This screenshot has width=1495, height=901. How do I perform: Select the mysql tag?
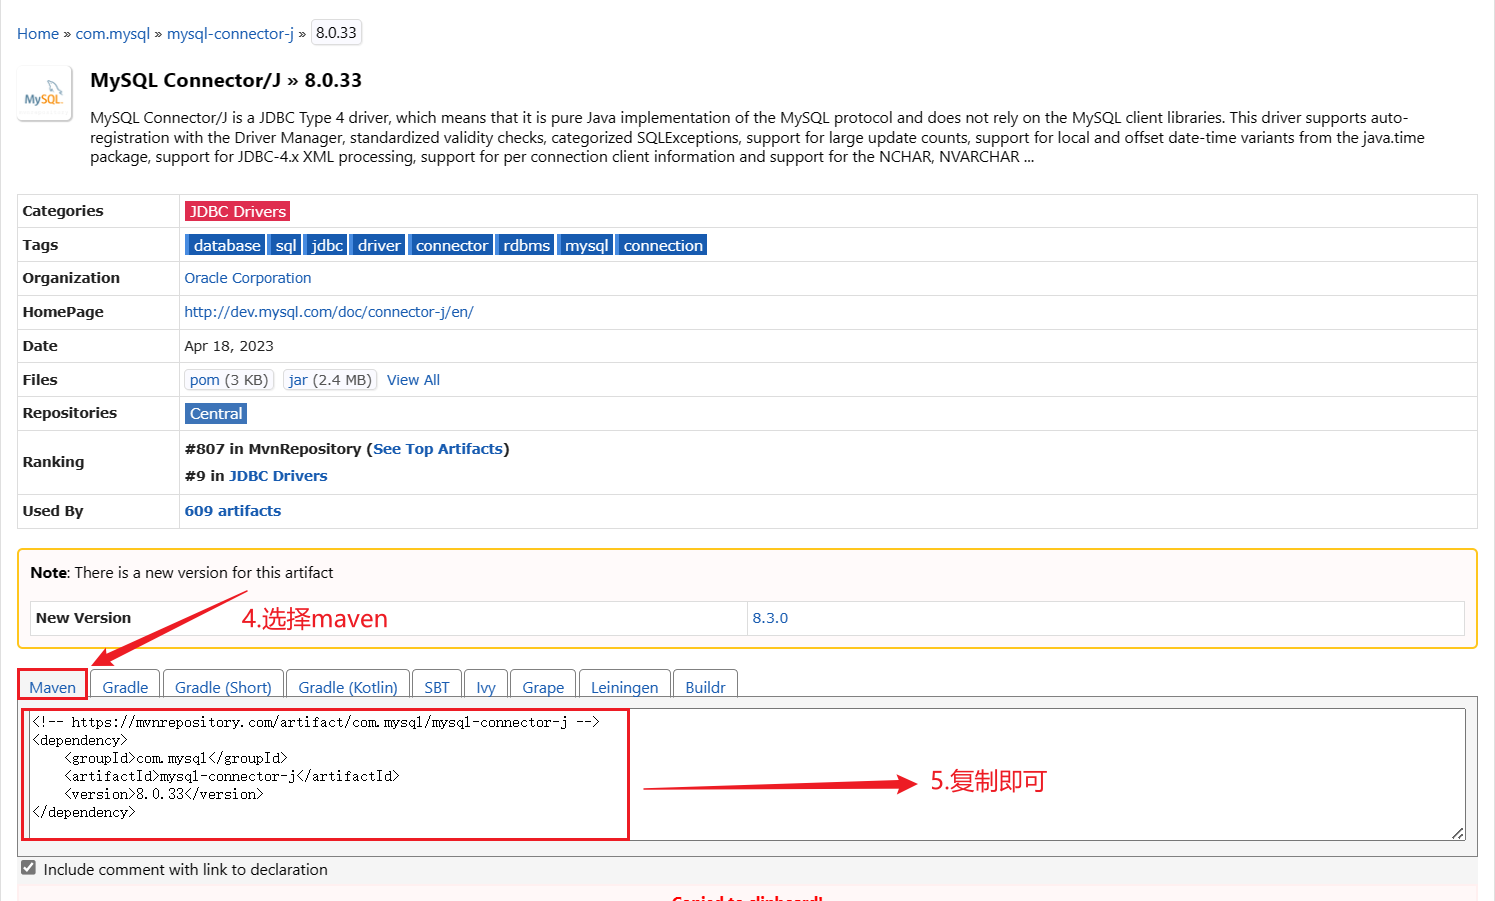click(x=586, y=245)
